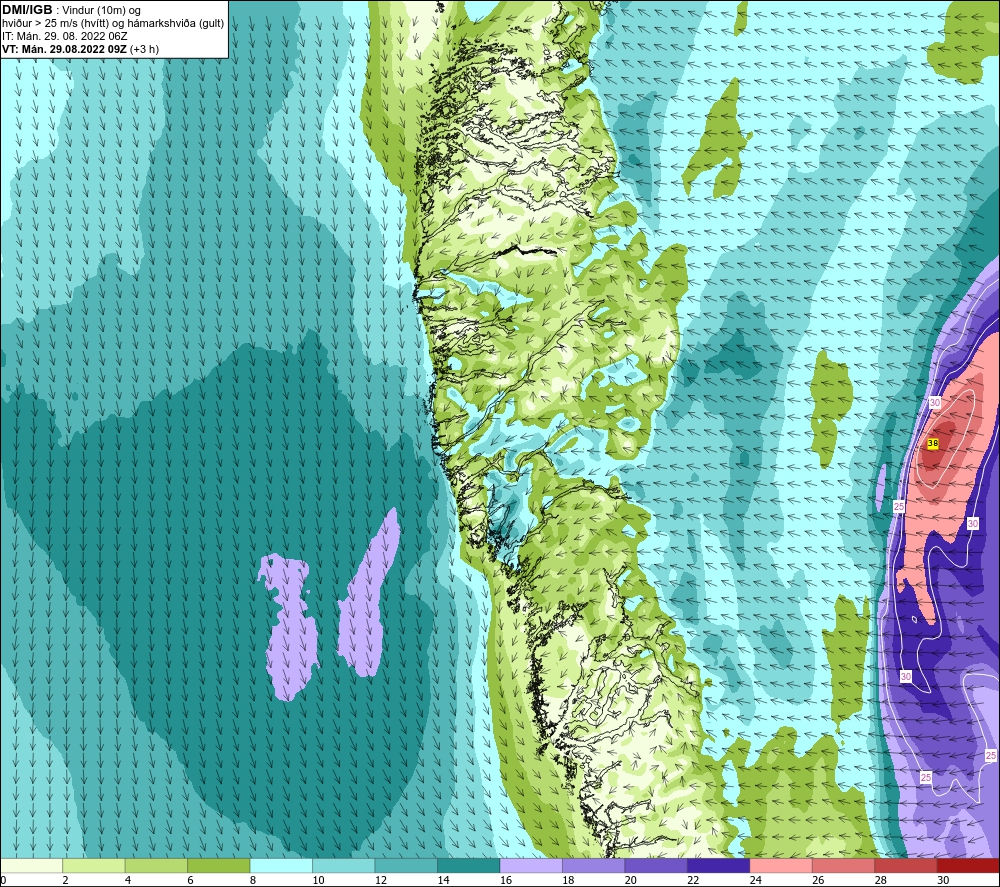Click the yellow 38 maximum gust label
The image size is (1000, 887).
click(932, 443)
